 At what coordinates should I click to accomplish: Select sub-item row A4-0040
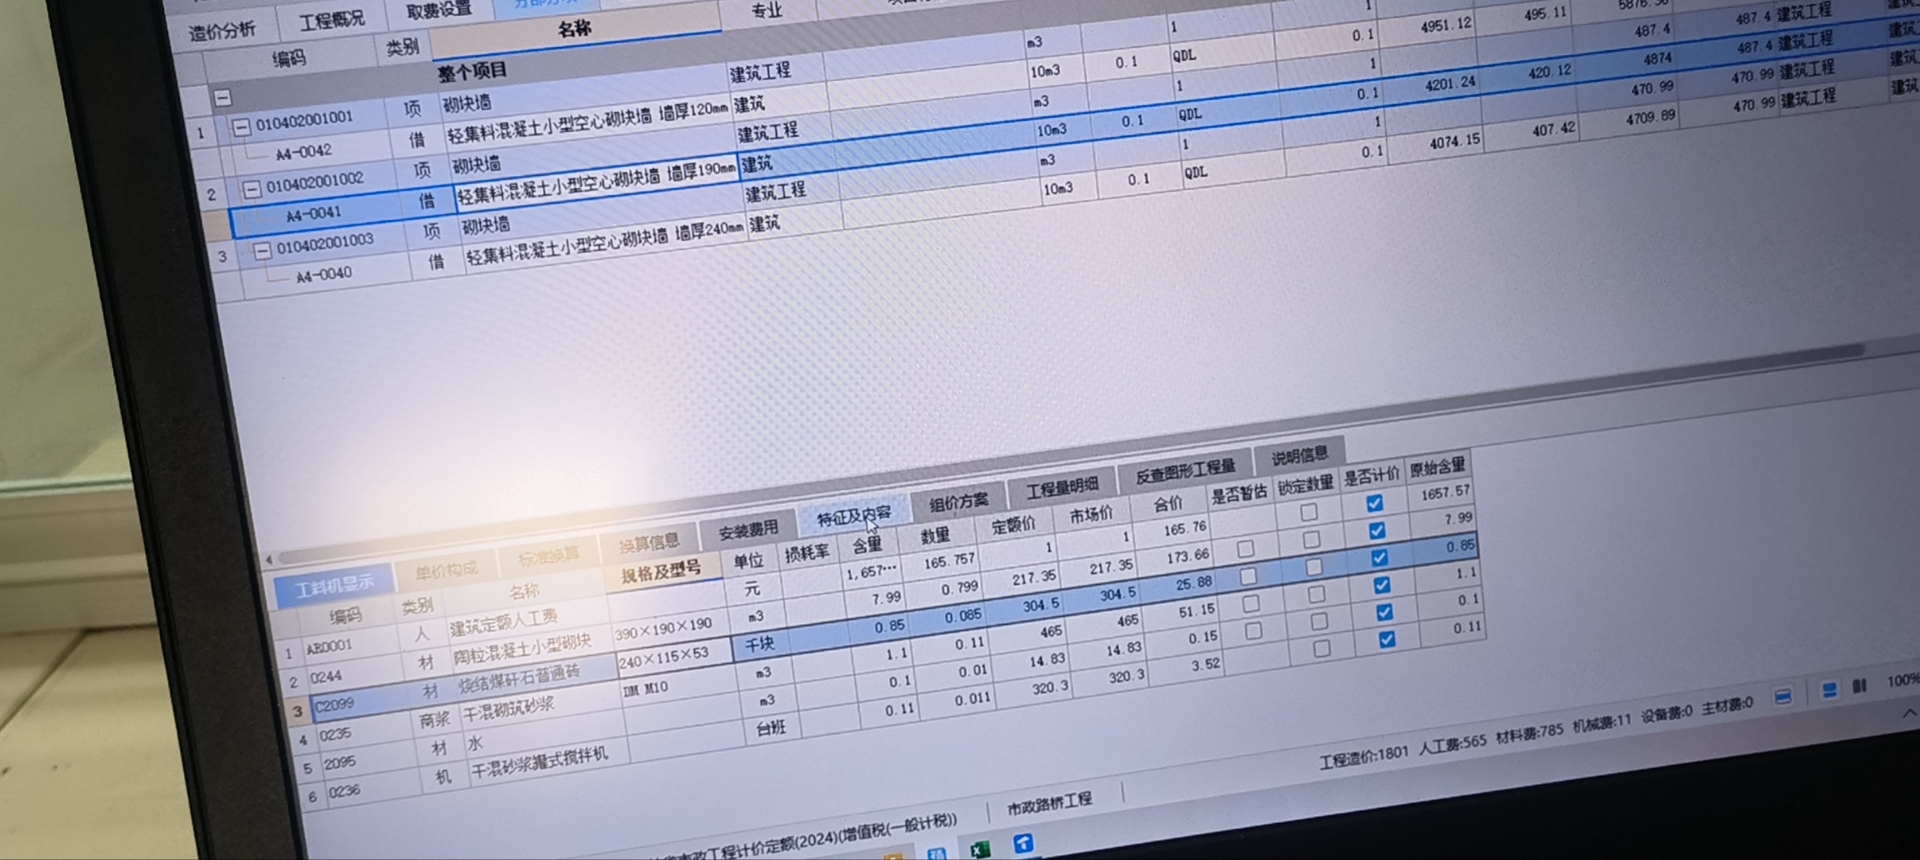(324, 274)
